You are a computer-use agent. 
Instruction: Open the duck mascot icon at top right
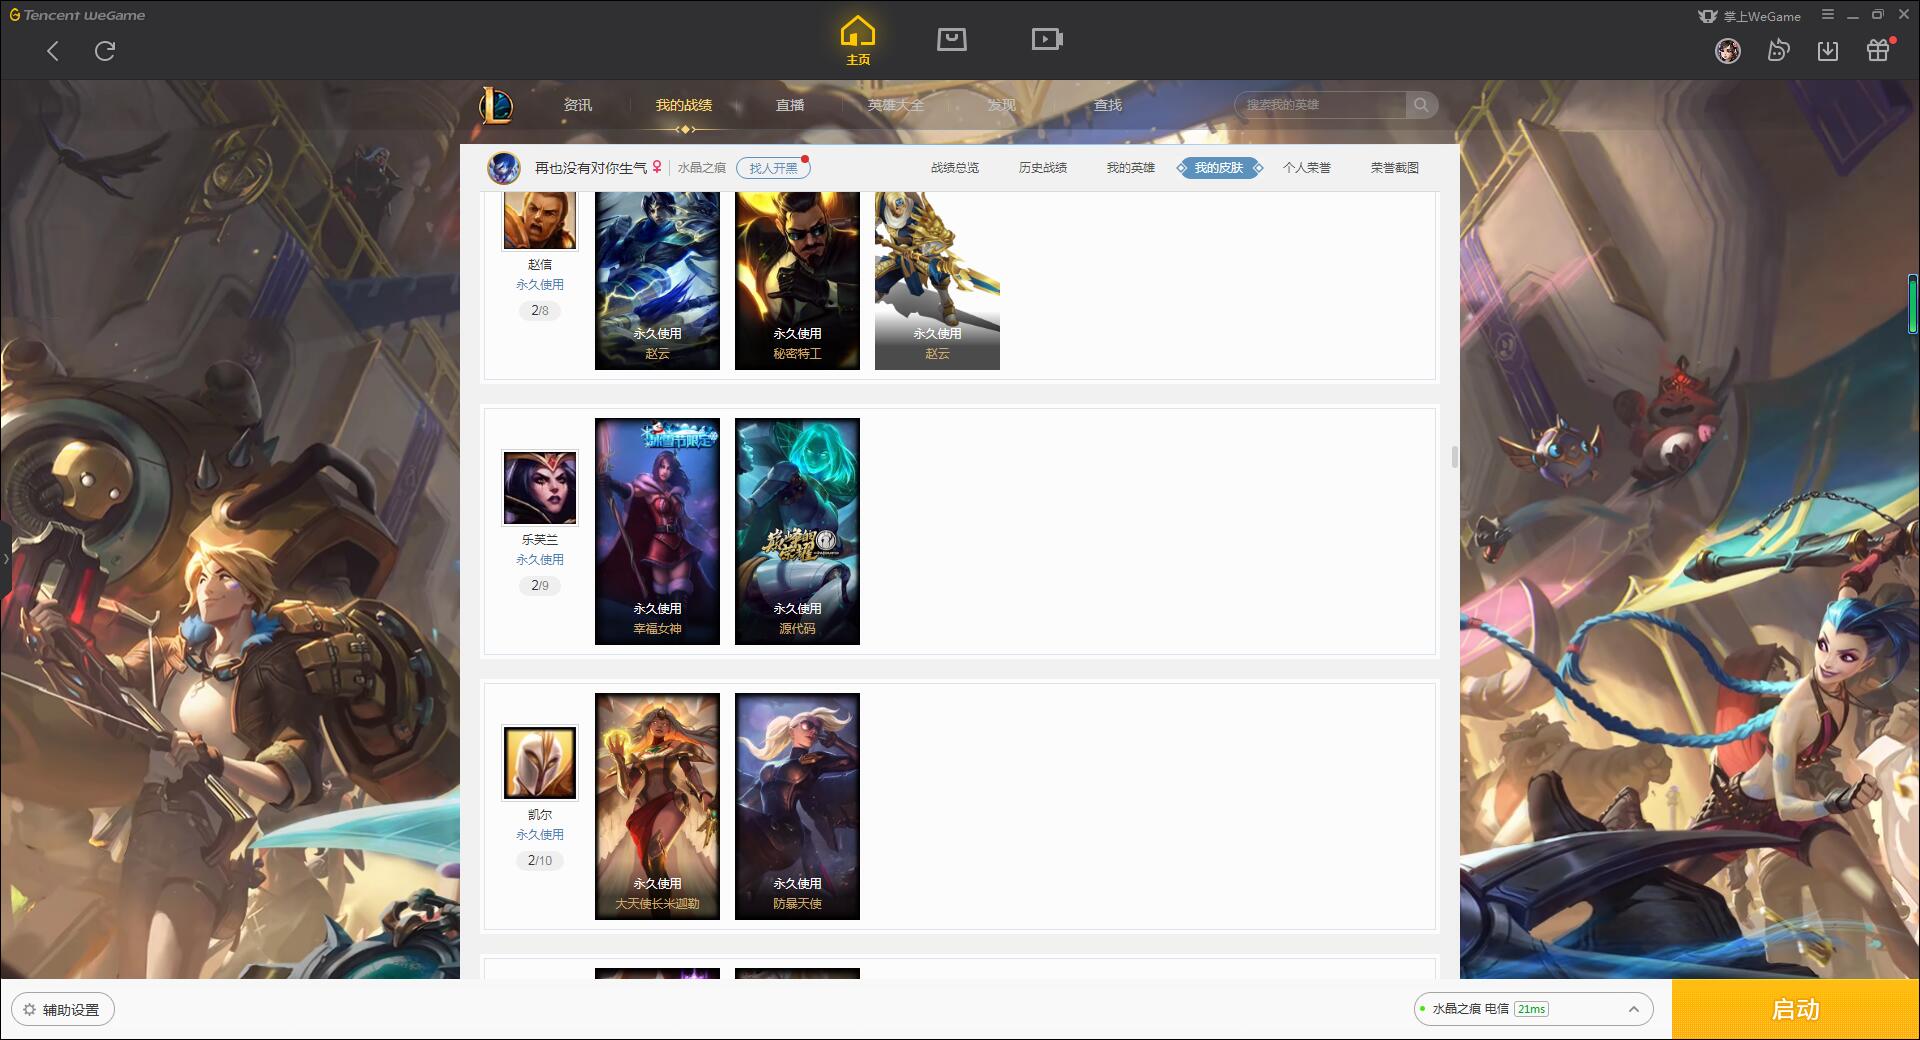[1778, 51]
